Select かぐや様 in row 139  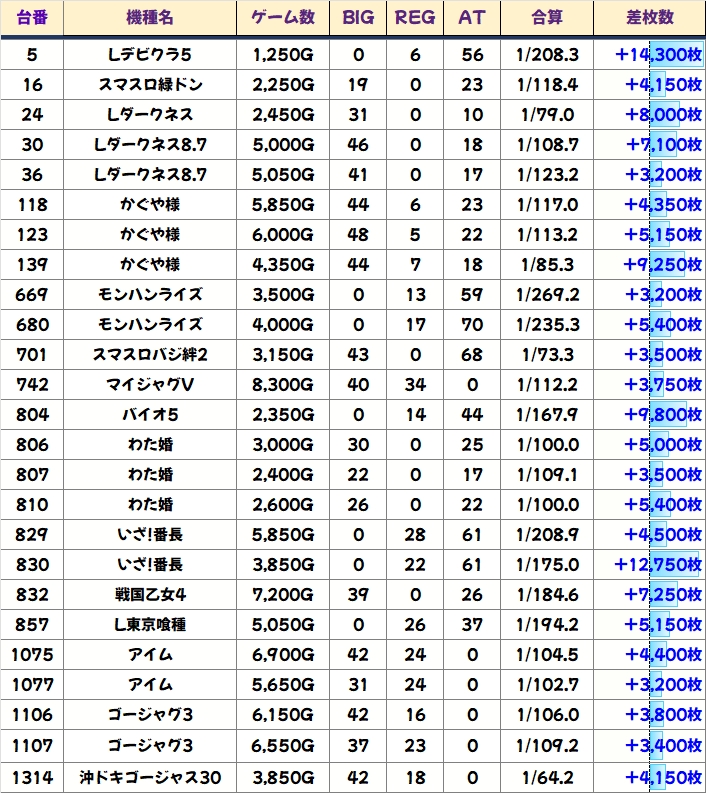150,265
